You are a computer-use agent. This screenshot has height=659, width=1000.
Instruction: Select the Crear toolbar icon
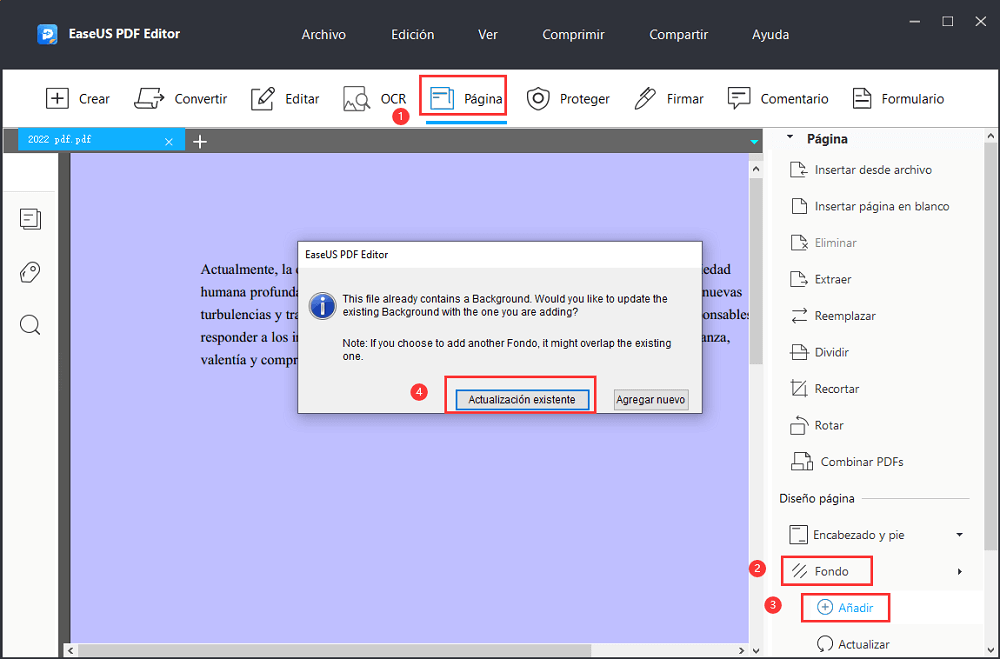pyautogui.click(x=57, y=99)
